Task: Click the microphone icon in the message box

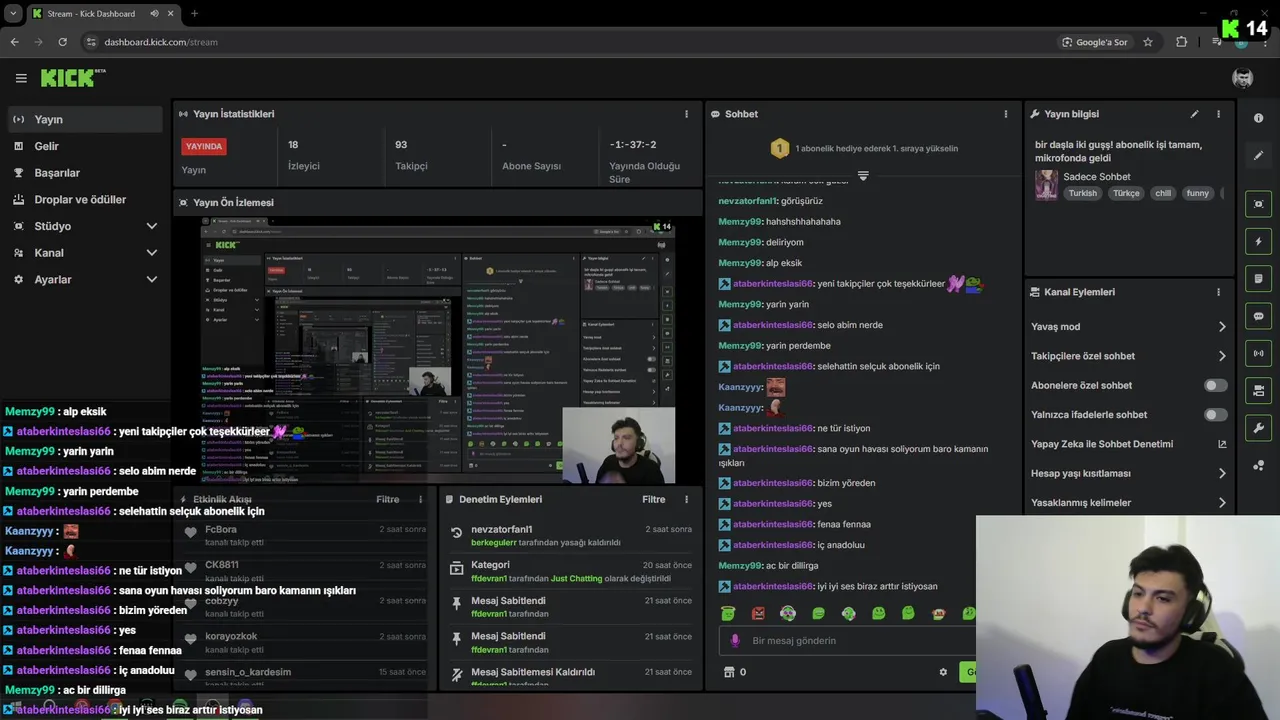Action: pyautogui.click(x=735, y=641)
